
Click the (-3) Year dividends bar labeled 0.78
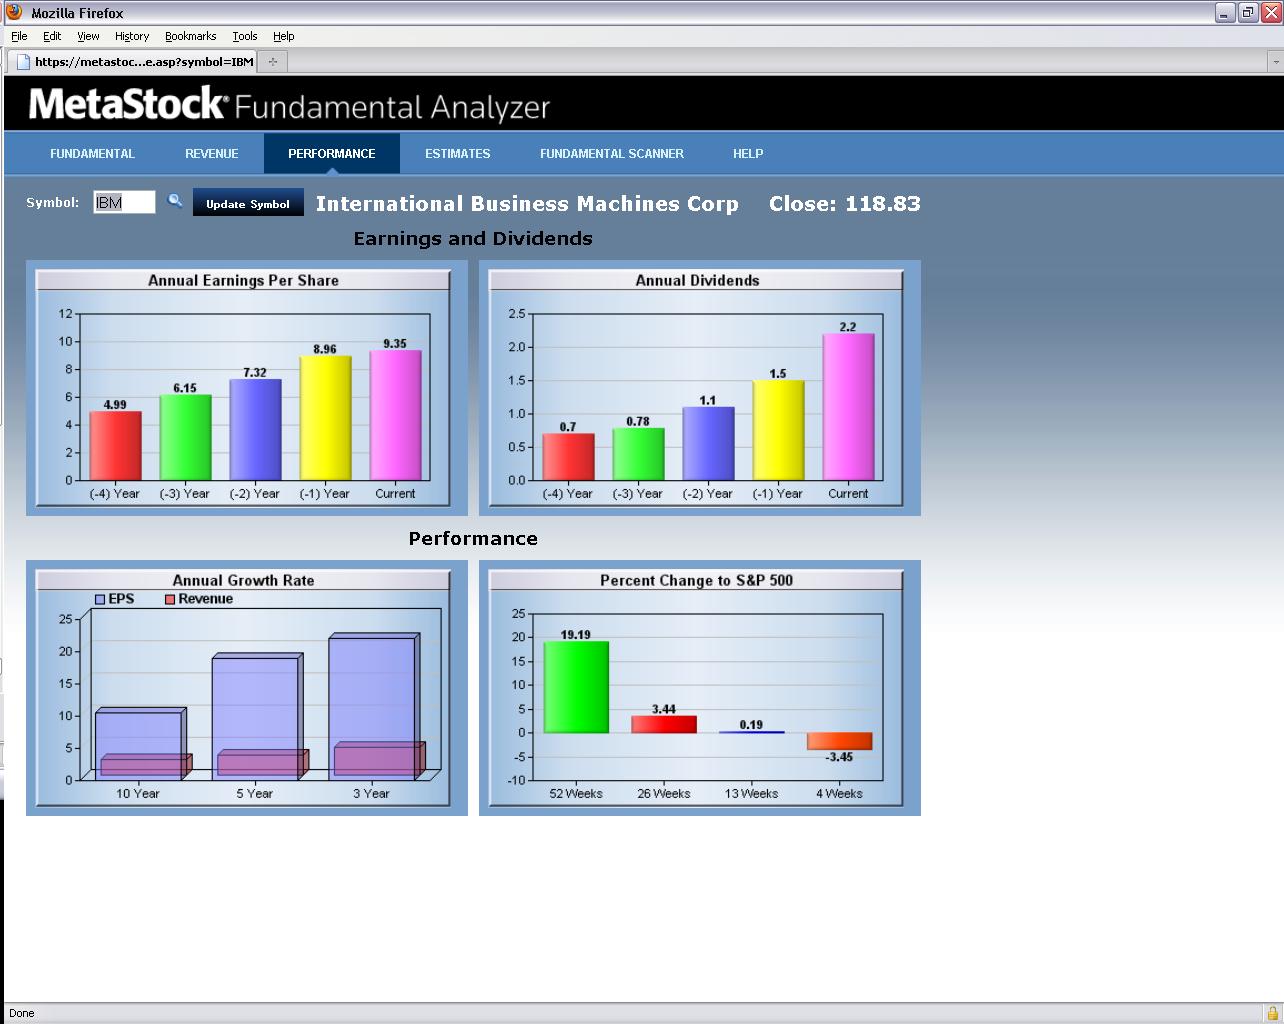tap(638, 454)
